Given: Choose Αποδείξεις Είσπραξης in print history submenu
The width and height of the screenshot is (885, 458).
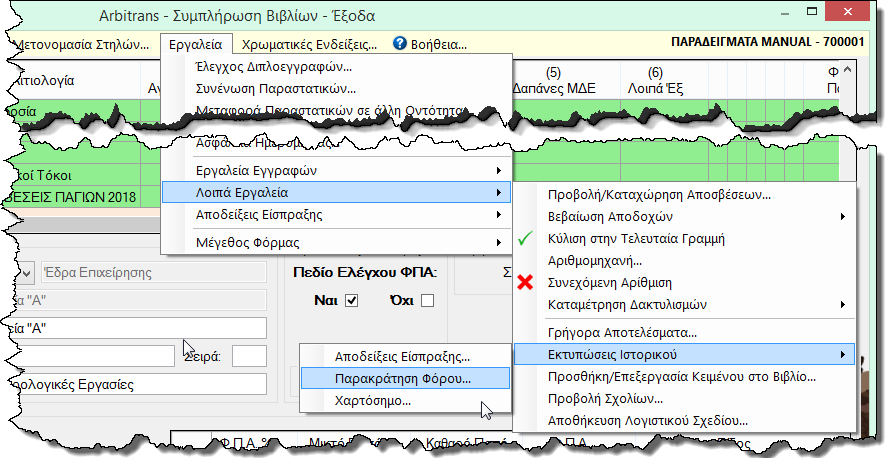Looking at the screenshot, I should [x=405, y=356].
